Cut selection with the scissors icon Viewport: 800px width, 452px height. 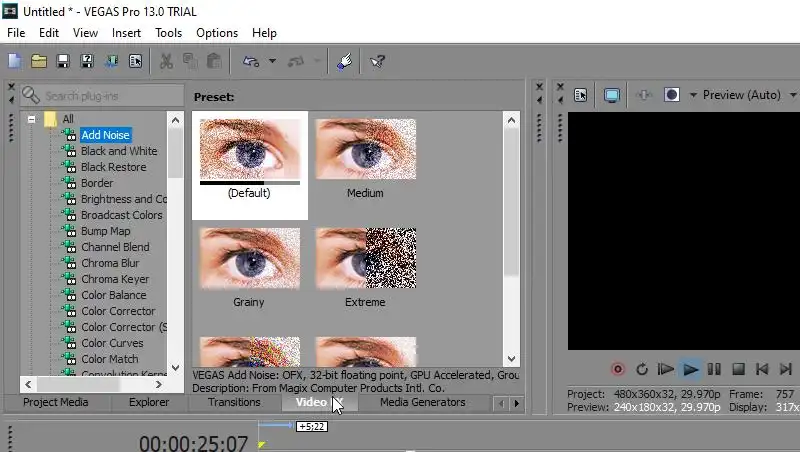click(166, 62)
